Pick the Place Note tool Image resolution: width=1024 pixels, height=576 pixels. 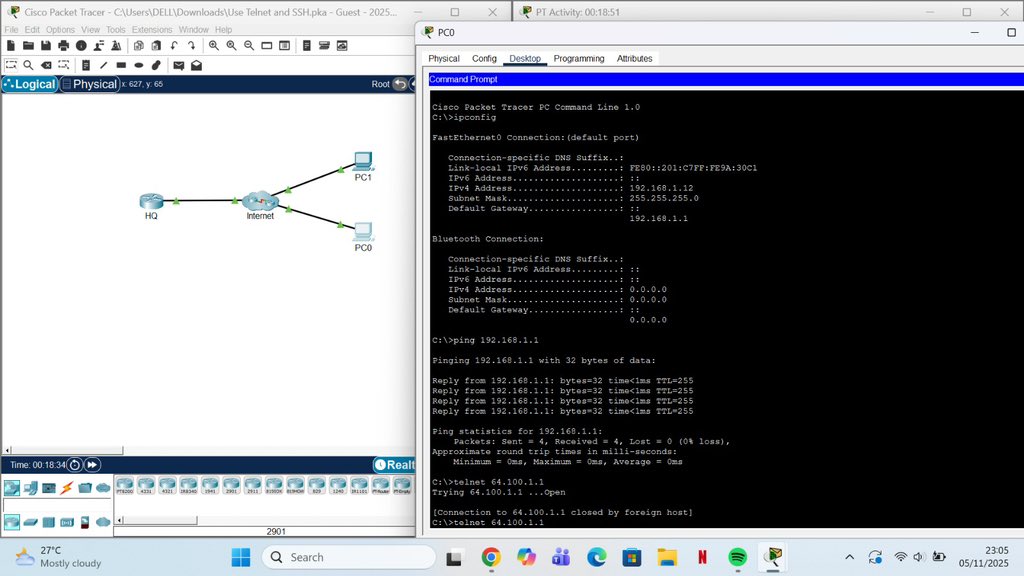(86, 65)
